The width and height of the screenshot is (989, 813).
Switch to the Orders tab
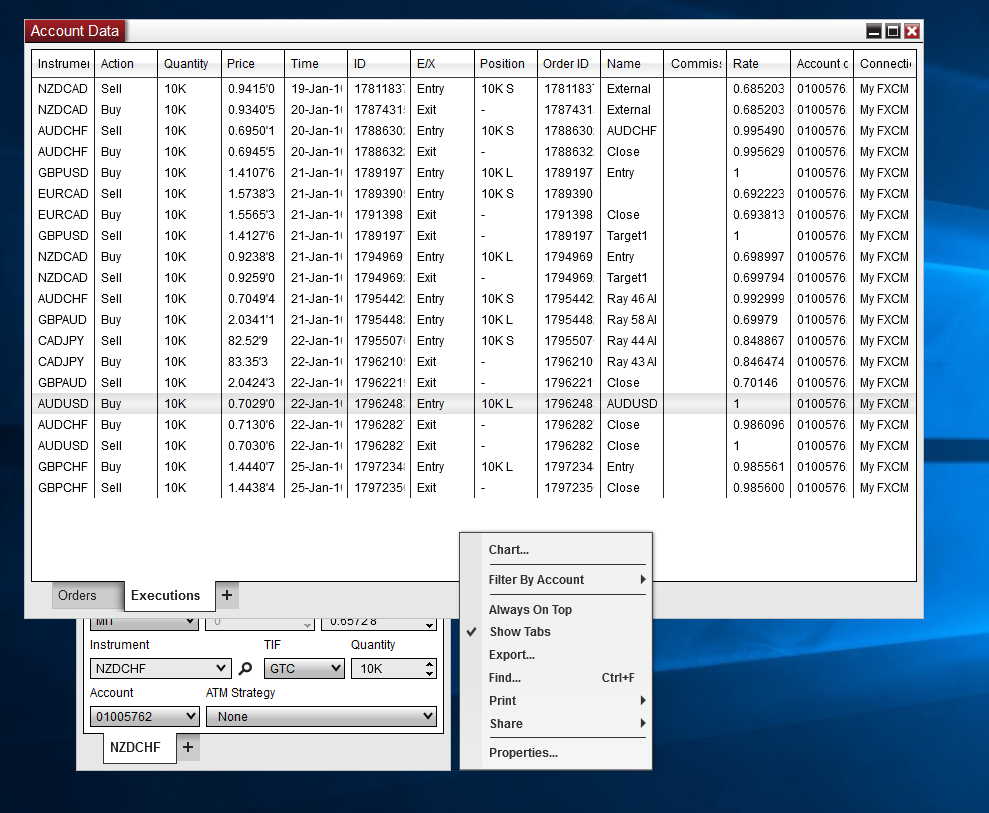pyautogui.click(x=77, y=596)
